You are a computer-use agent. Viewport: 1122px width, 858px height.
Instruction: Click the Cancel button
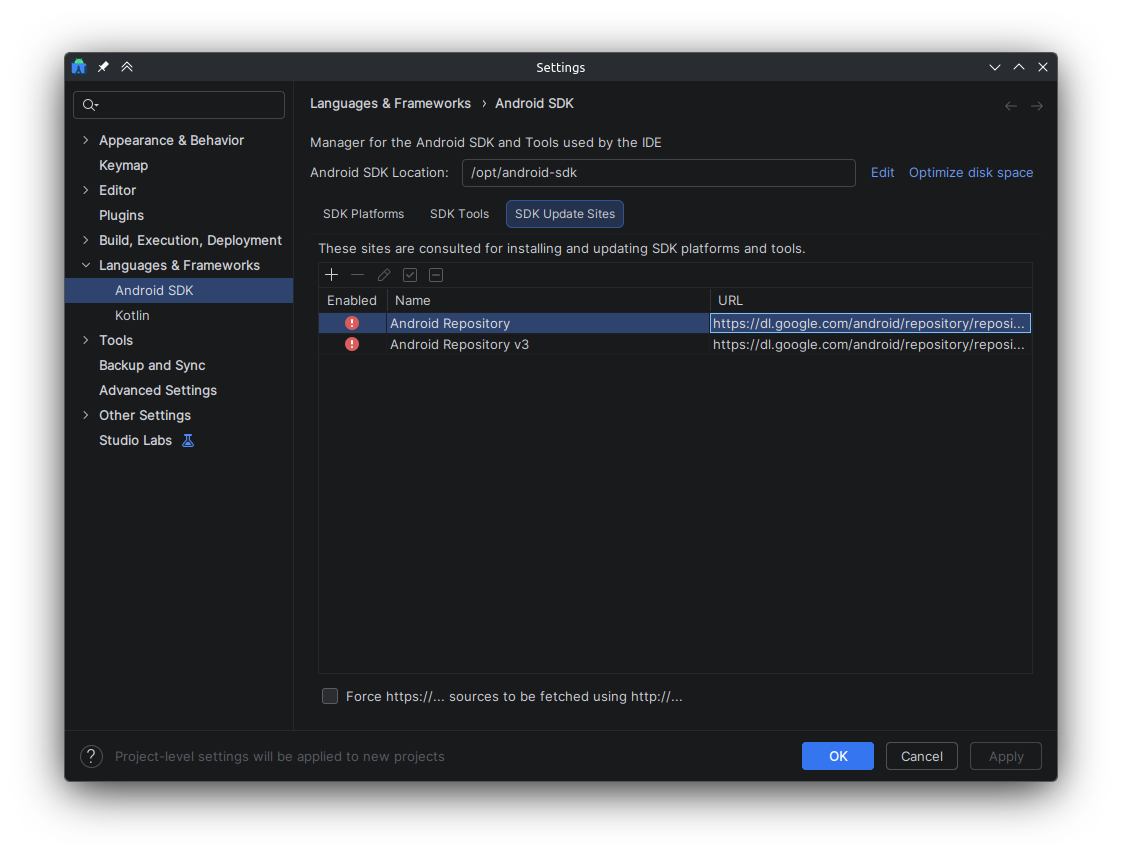coord(922,756)
